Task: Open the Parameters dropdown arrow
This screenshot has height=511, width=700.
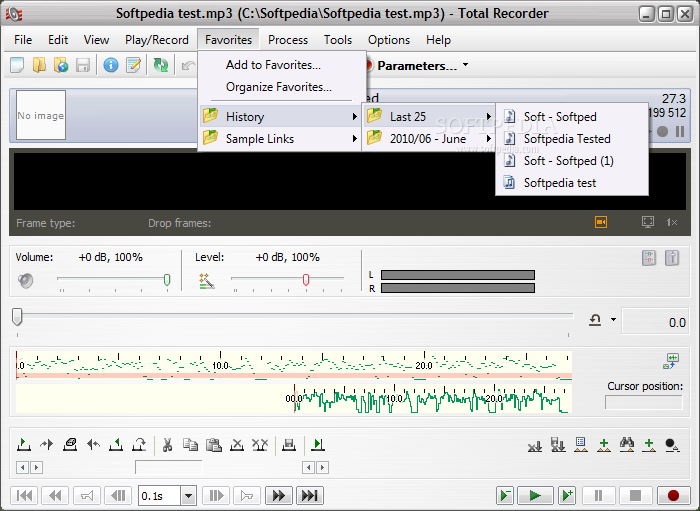Action: click(466, 65)
